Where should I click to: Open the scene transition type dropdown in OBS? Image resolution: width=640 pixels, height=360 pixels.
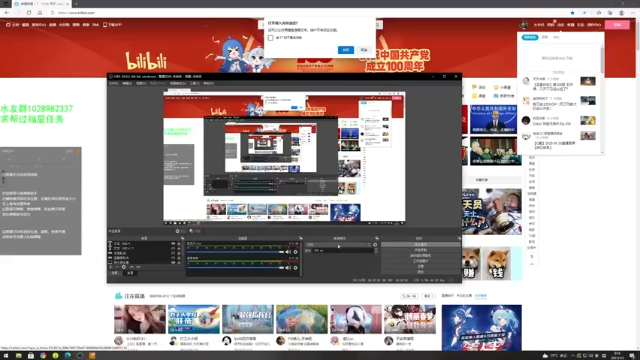pyautogui.click(x=338, y=245)
